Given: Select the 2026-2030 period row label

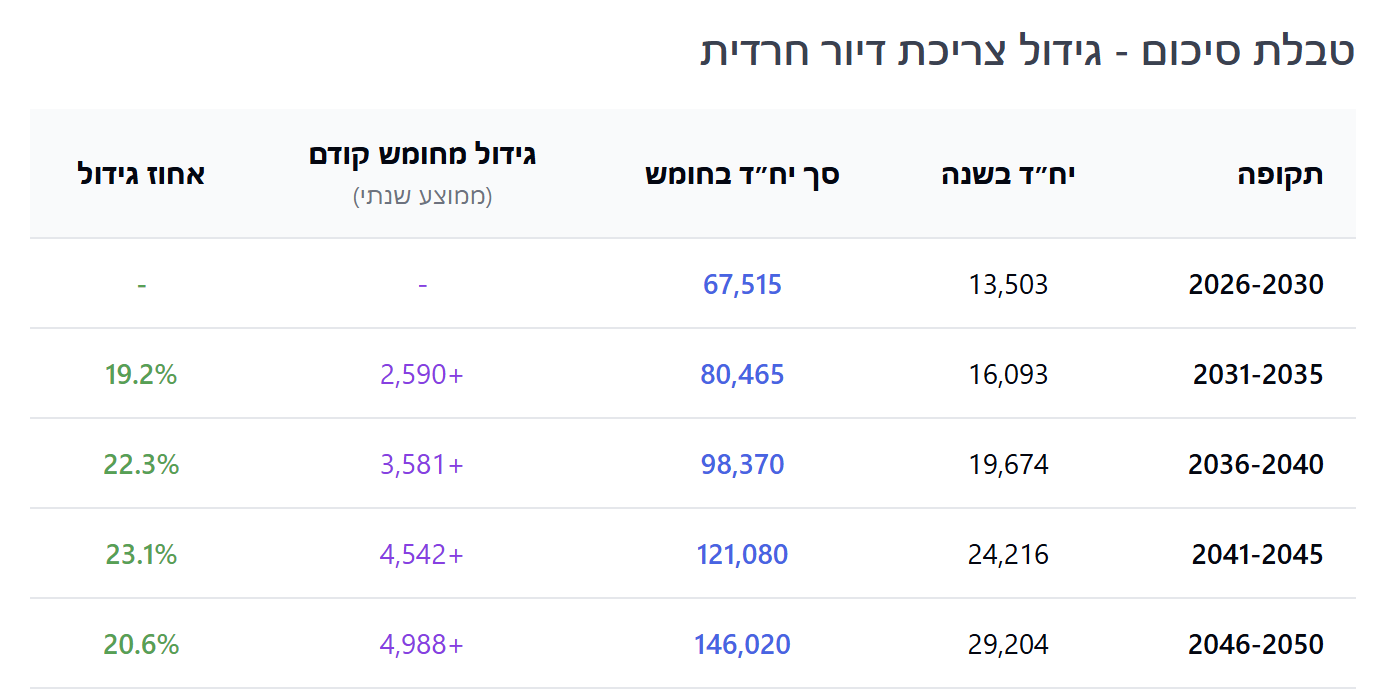Looking at the screenshot, I should (1255, 285).
